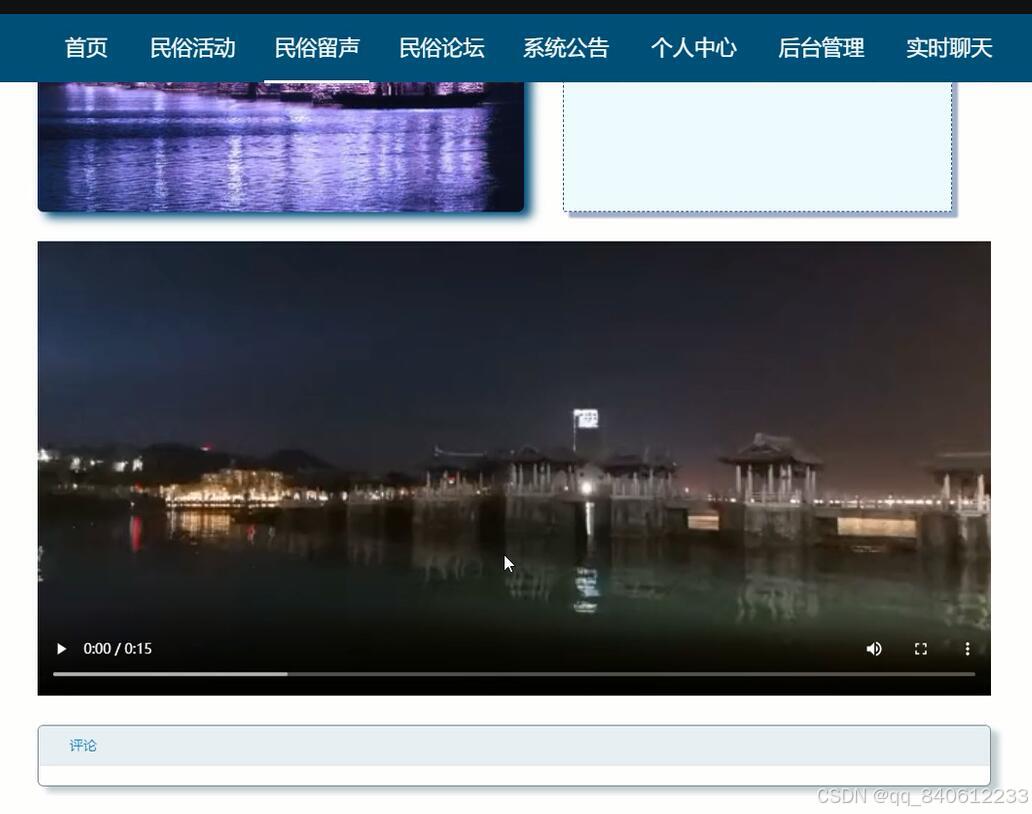Click the purple-lit river night photo
The image size is (1032, 814).
281,146
